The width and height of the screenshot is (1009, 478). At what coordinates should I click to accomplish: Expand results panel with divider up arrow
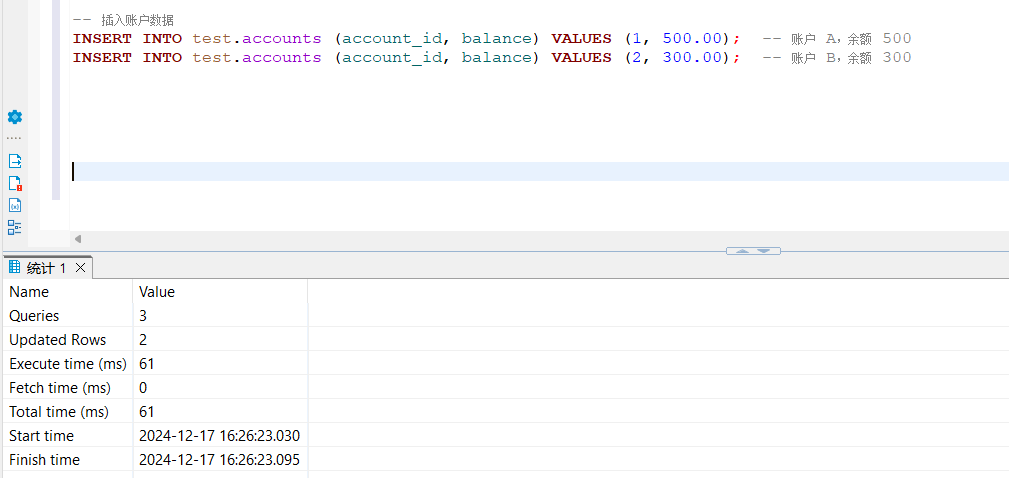742,251
